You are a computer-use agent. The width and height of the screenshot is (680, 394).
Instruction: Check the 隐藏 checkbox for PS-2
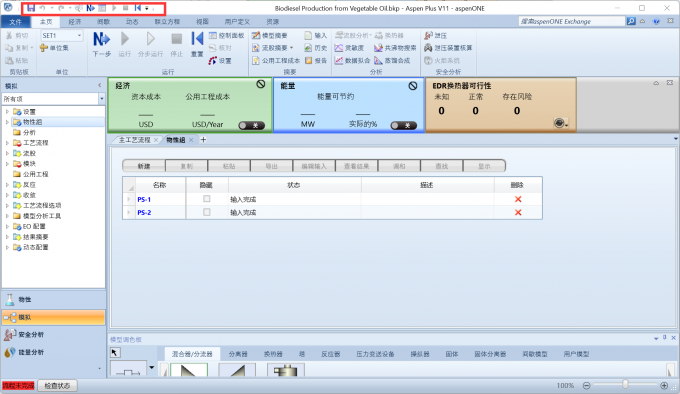207,212
